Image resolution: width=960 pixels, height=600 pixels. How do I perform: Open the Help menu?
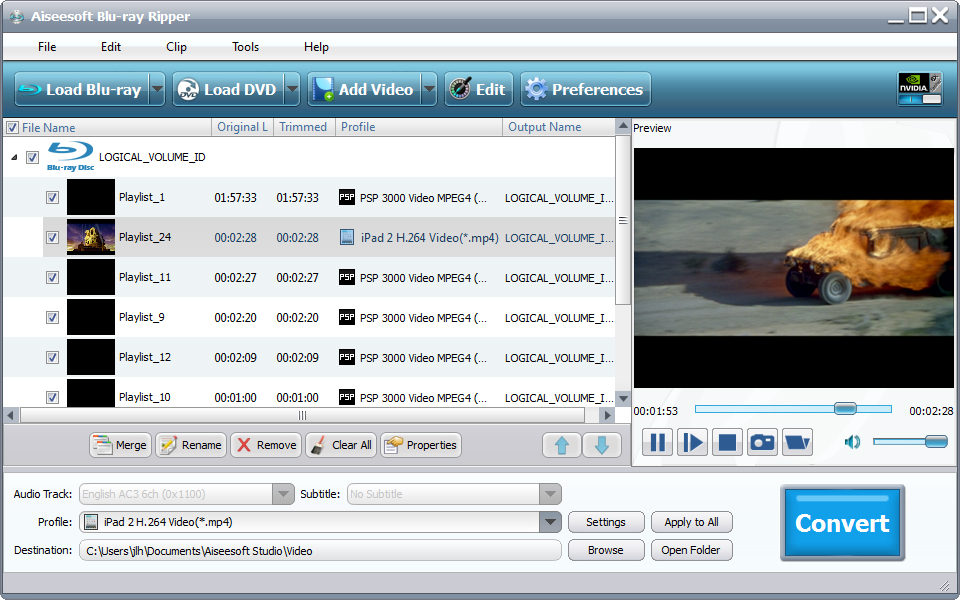317,47
